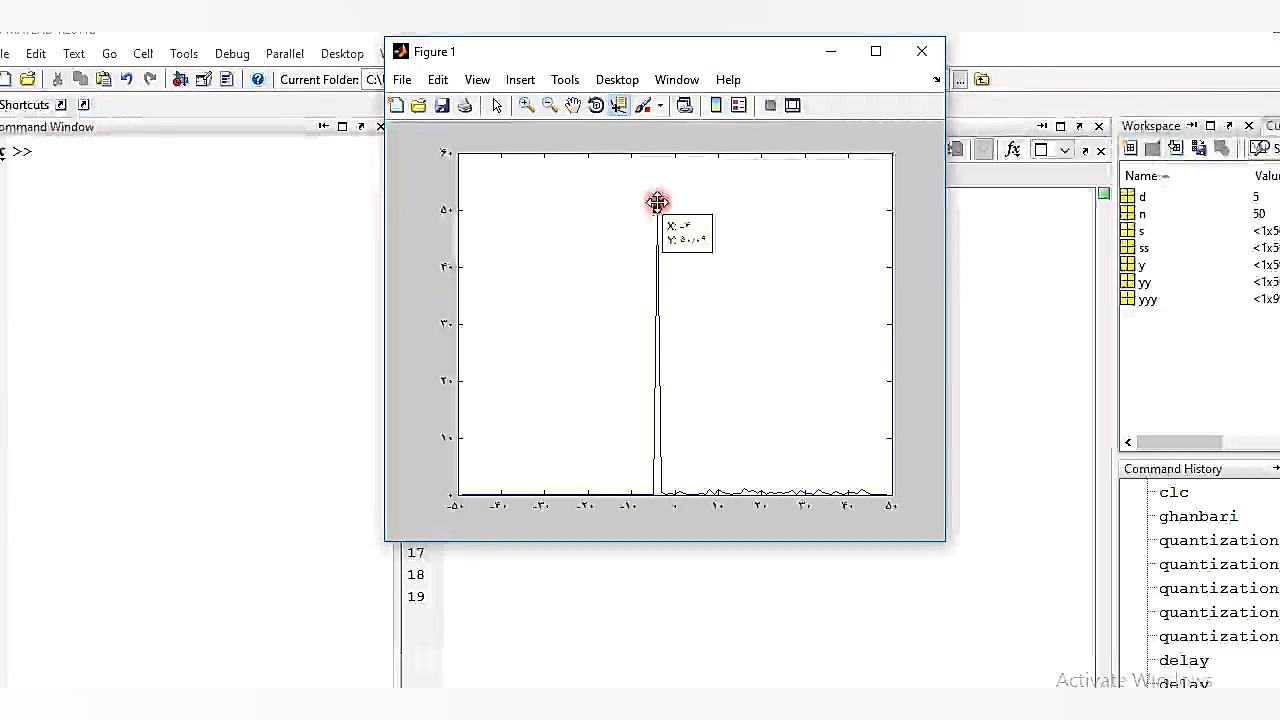Image resolution: width=1280 pixels, height=720 pixels.
Task: Insert a legend into the figure
Action: pyautogui.click(x=739, y=105)
